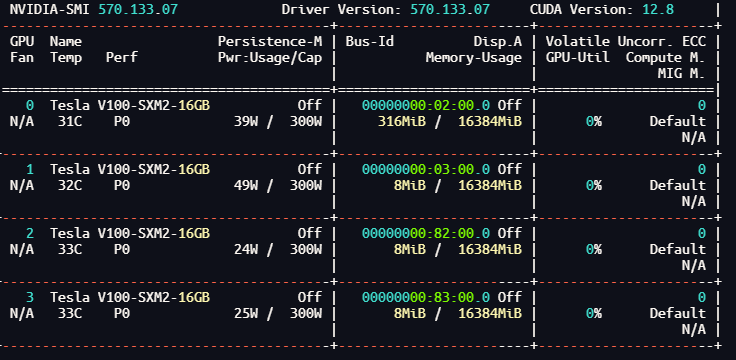
Task: Click the 31C temperature of GPU 0
Action: (x=70, y=122)
